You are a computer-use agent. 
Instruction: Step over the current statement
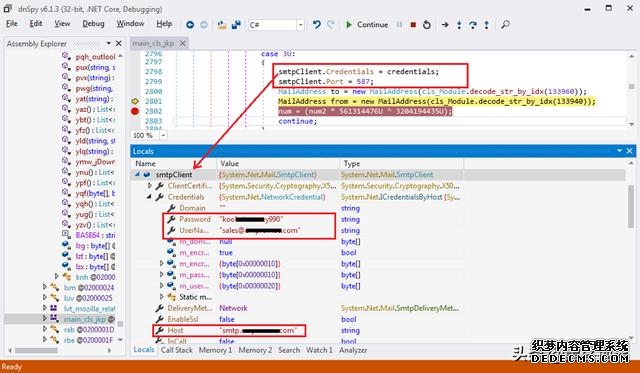[473, 25]
